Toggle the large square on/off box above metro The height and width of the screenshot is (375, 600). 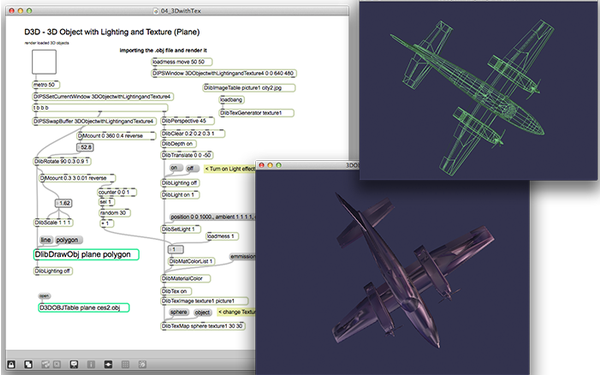pyautogui.click(x=44, y=62)
